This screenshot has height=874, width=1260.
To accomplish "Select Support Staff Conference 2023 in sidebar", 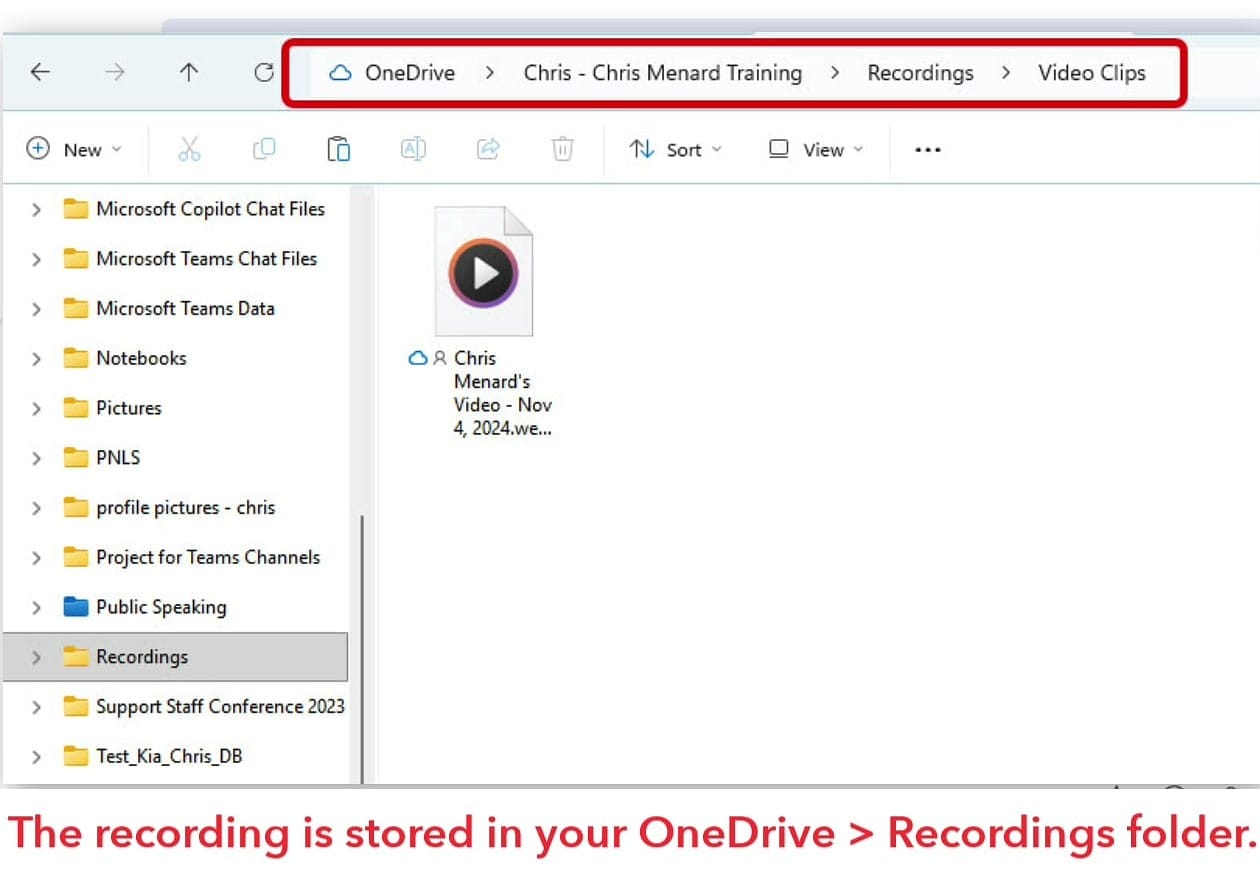I will 220,707.
